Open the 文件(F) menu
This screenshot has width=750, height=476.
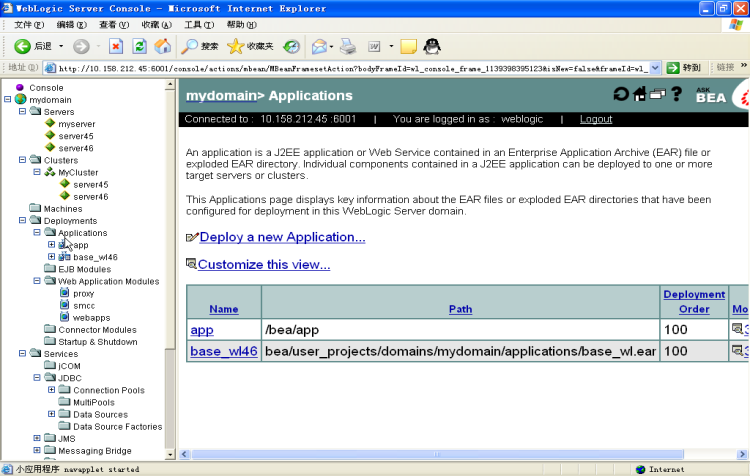[x=29, y=24]
